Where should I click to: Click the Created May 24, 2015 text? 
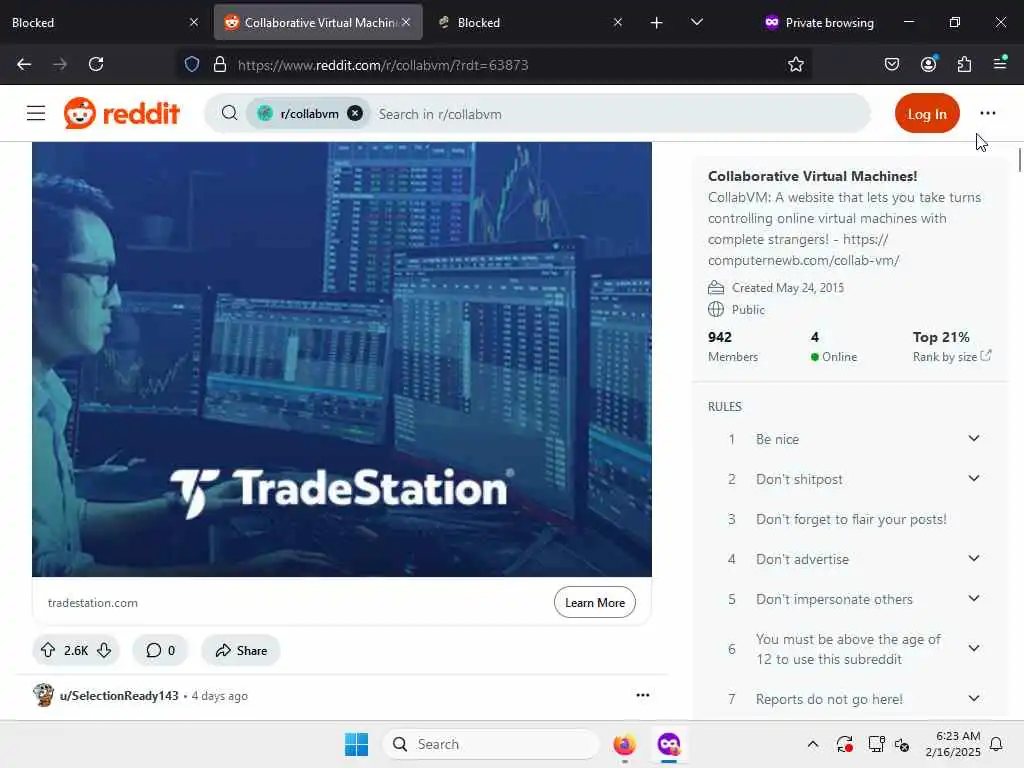coord(788,287)
